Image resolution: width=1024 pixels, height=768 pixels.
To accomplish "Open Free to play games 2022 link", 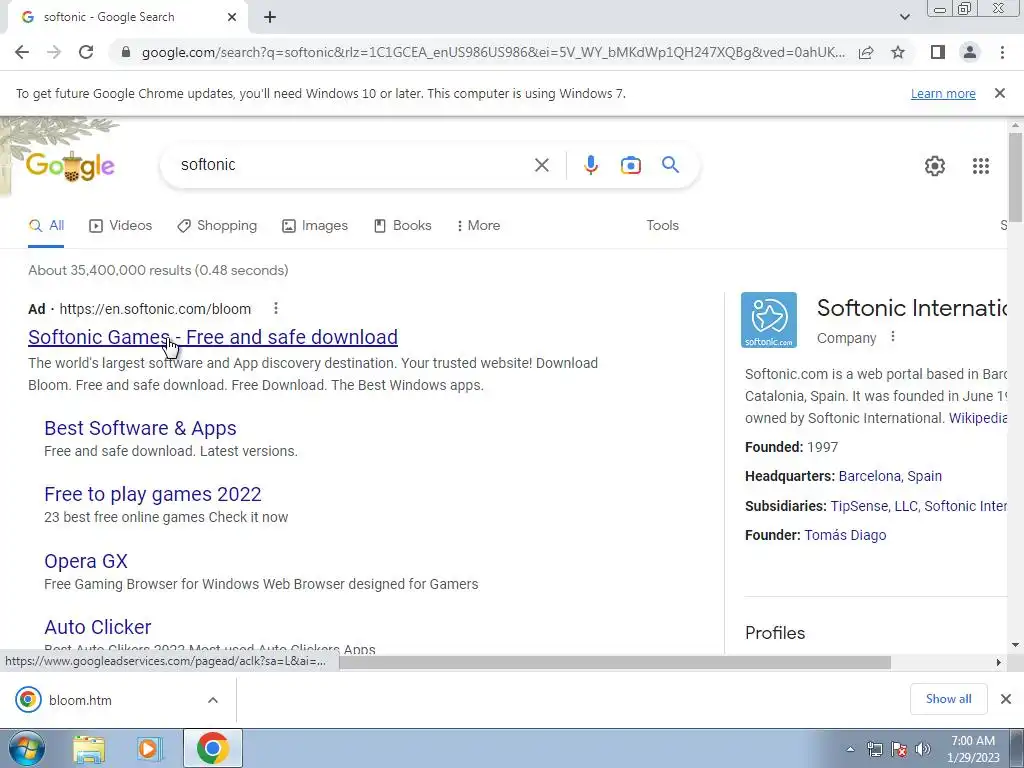I will pyautogui.click(x=153, y=494).
